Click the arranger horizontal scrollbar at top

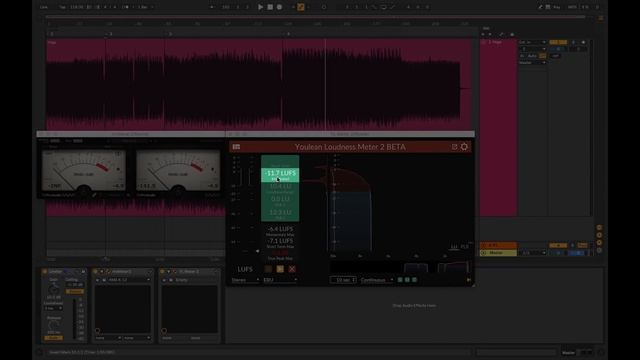coord(315,17)
